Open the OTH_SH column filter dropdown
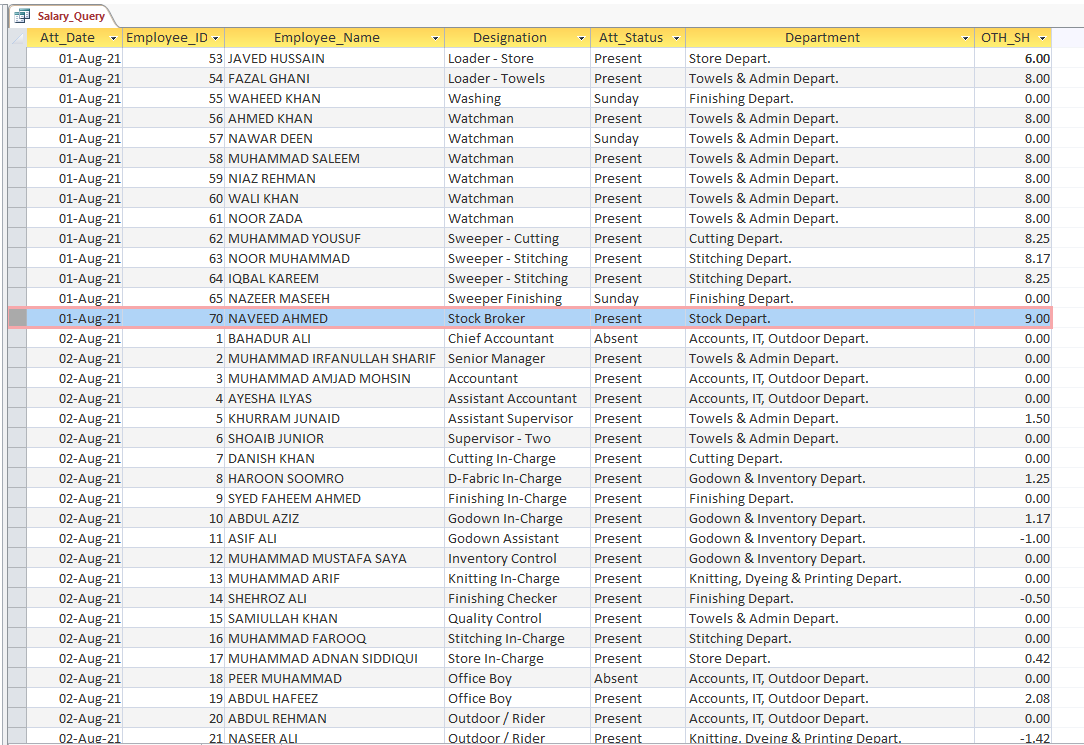 coord(1043,38)
